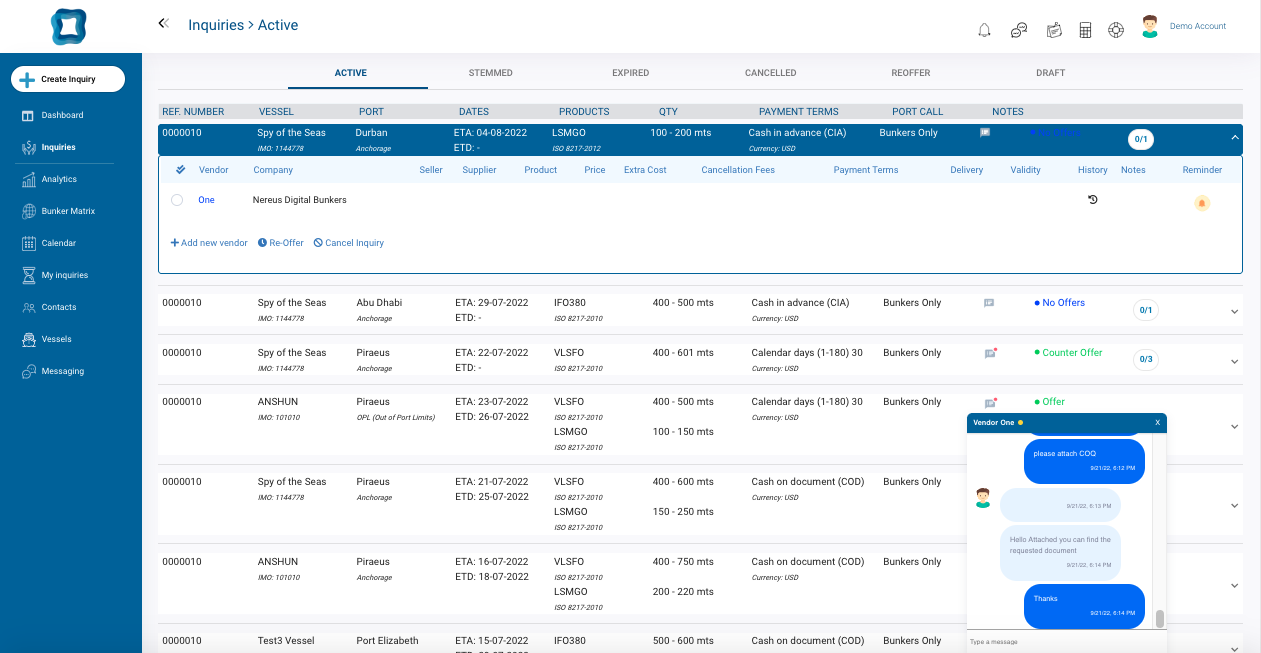
Task: Open the chat messages icon in header
Action: (x=1019, y=30)
